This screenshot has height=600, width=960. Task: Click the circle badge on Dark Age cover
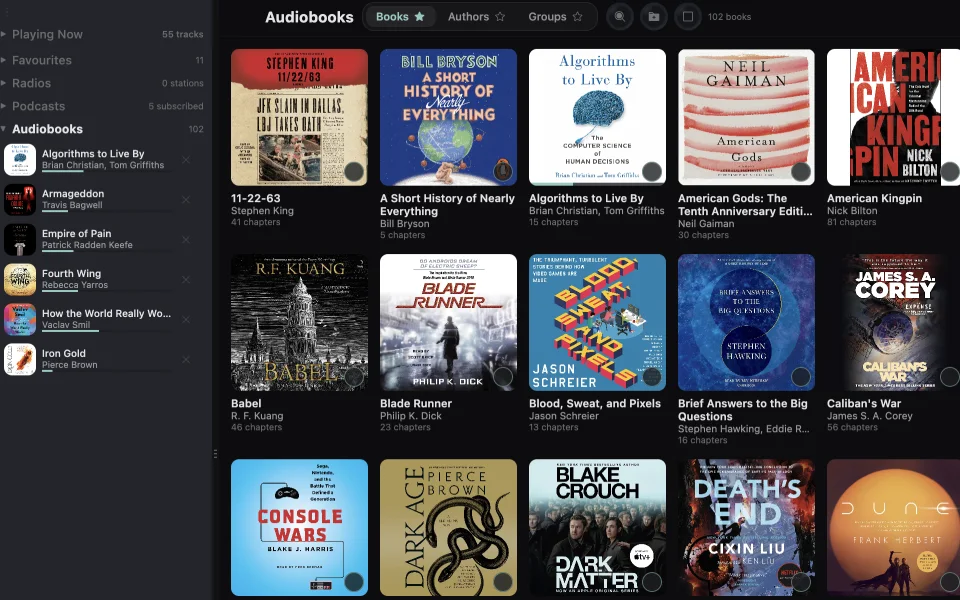click(x=503, y=582)
